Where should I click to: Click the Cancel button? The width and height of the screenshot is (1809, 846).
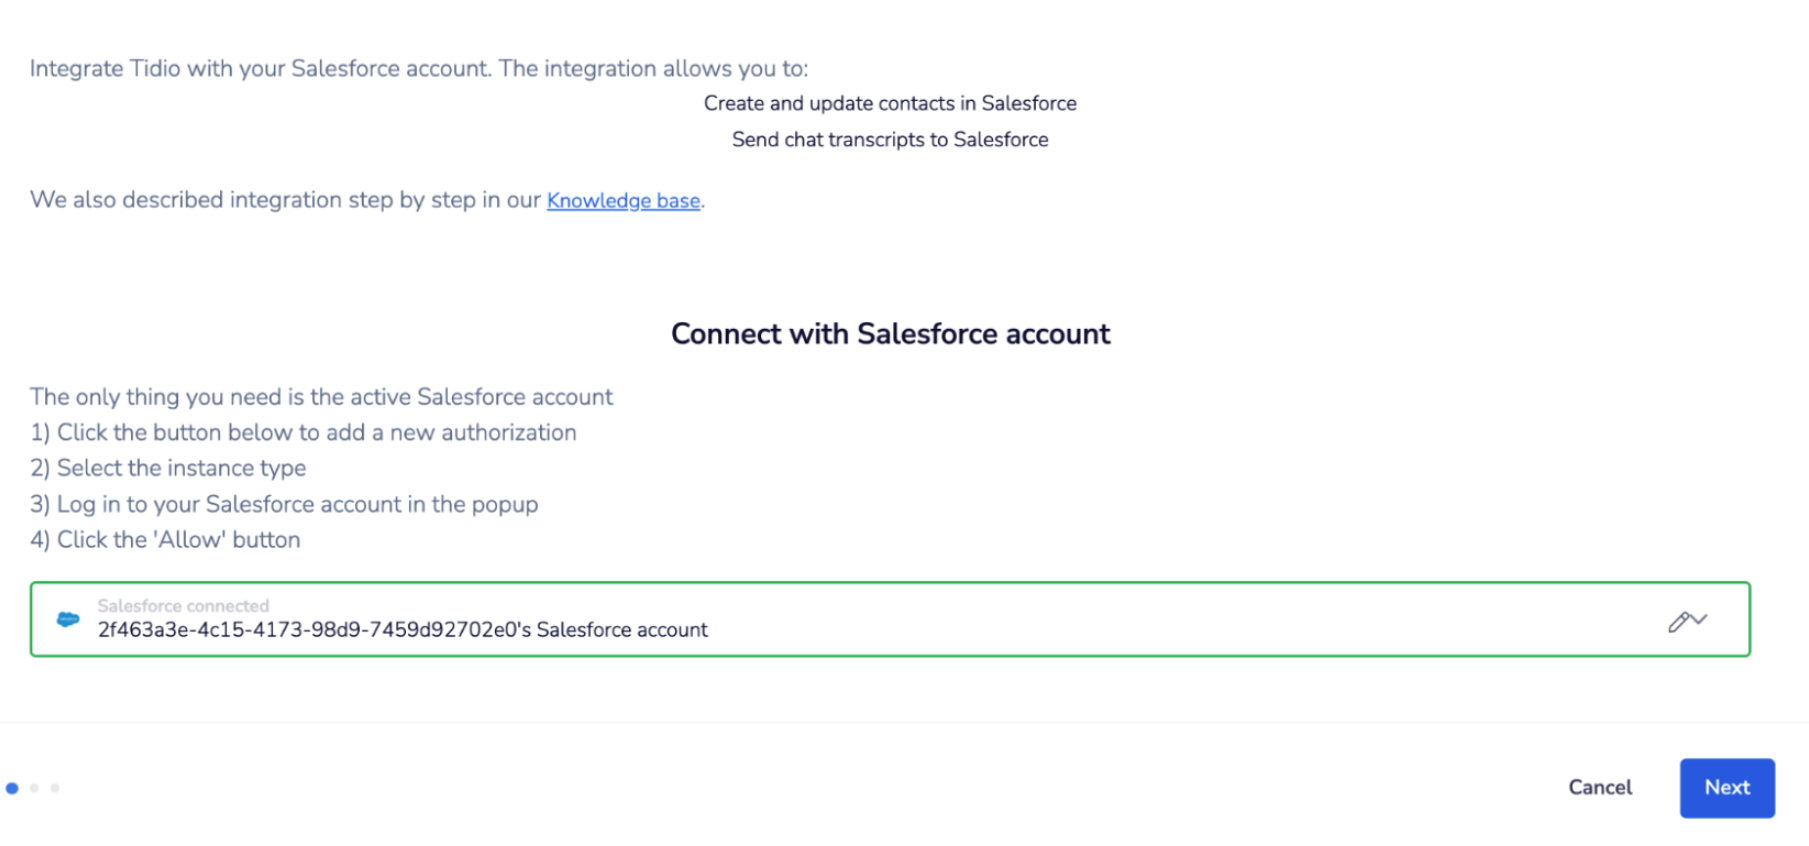[x=1600, y=788]
